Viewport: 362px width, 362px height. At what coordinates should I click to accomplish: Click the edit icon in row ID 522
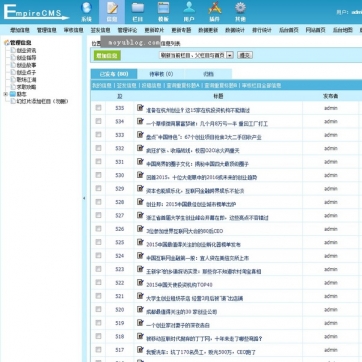coord(140,282)
